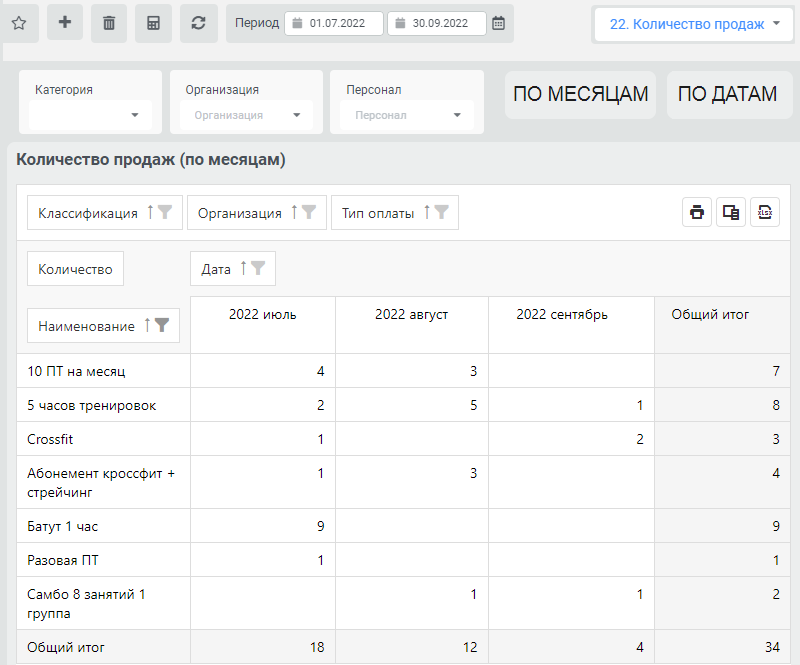Sort by Классификация arrow

(150, 212)
